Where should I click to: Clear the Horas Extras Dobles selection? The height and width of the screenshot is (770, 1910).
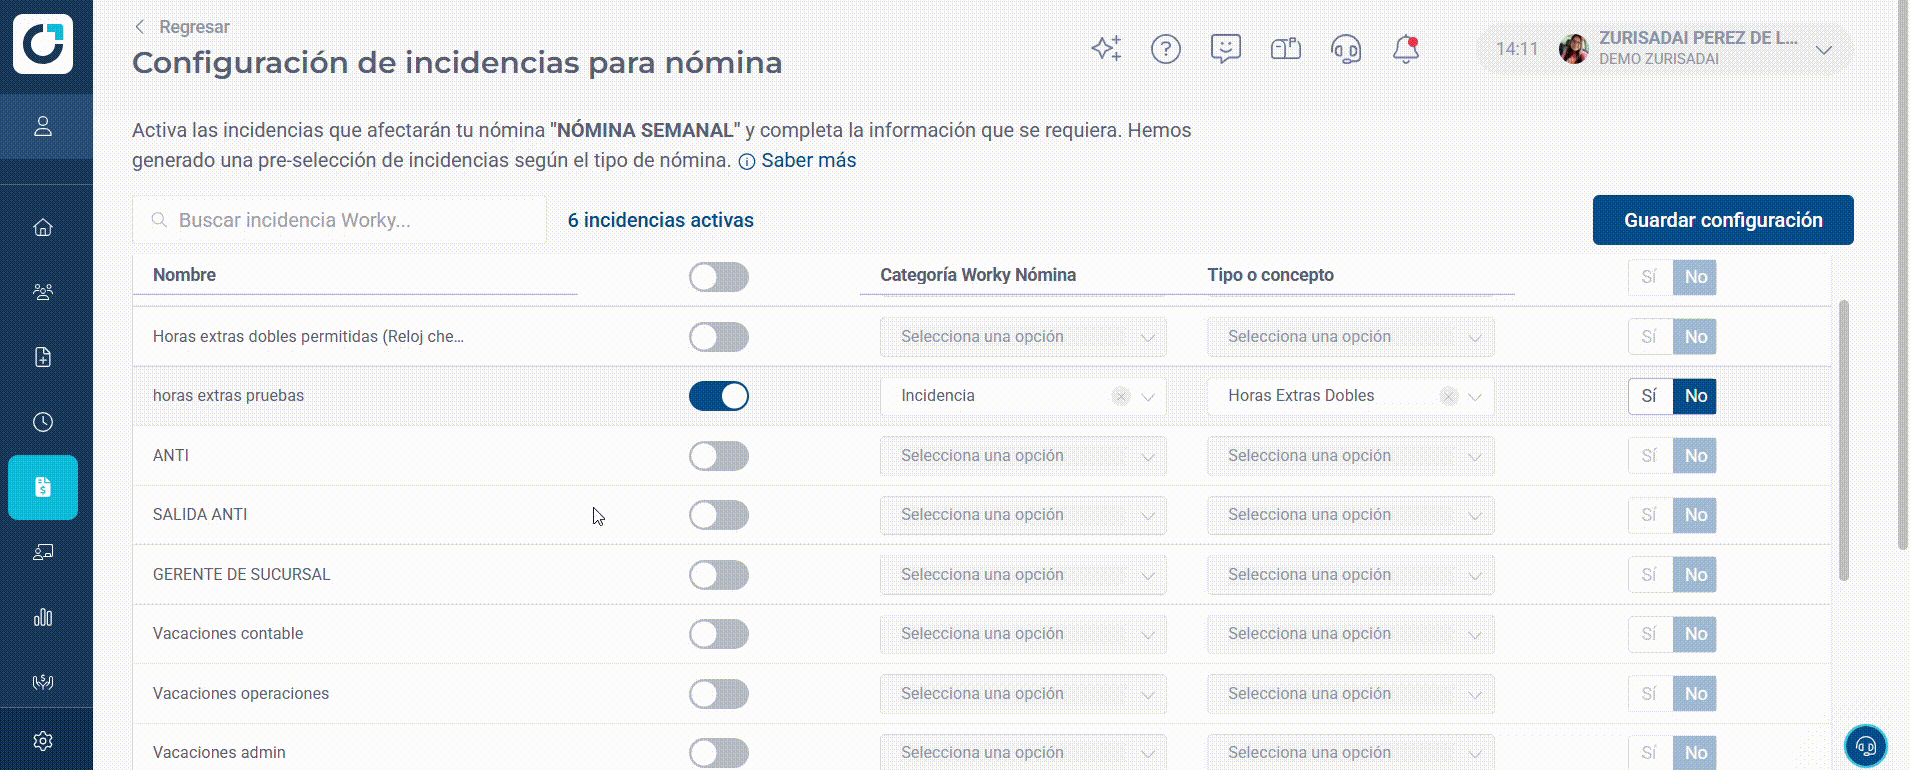1448,396
